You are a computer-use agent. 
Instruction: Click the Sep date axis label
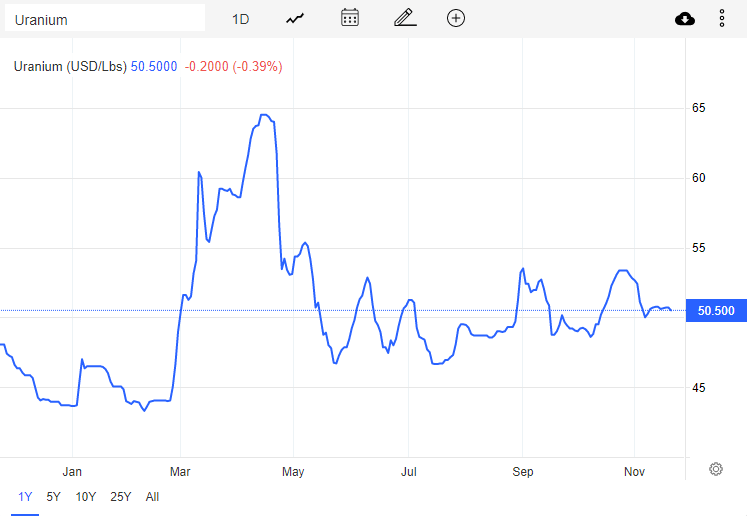[523, 472]
